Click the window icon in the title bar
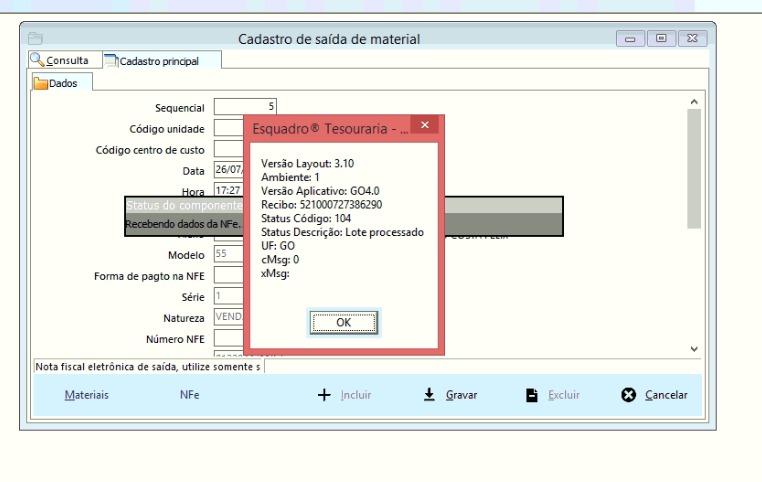The image size is (762, 482). 35,38
